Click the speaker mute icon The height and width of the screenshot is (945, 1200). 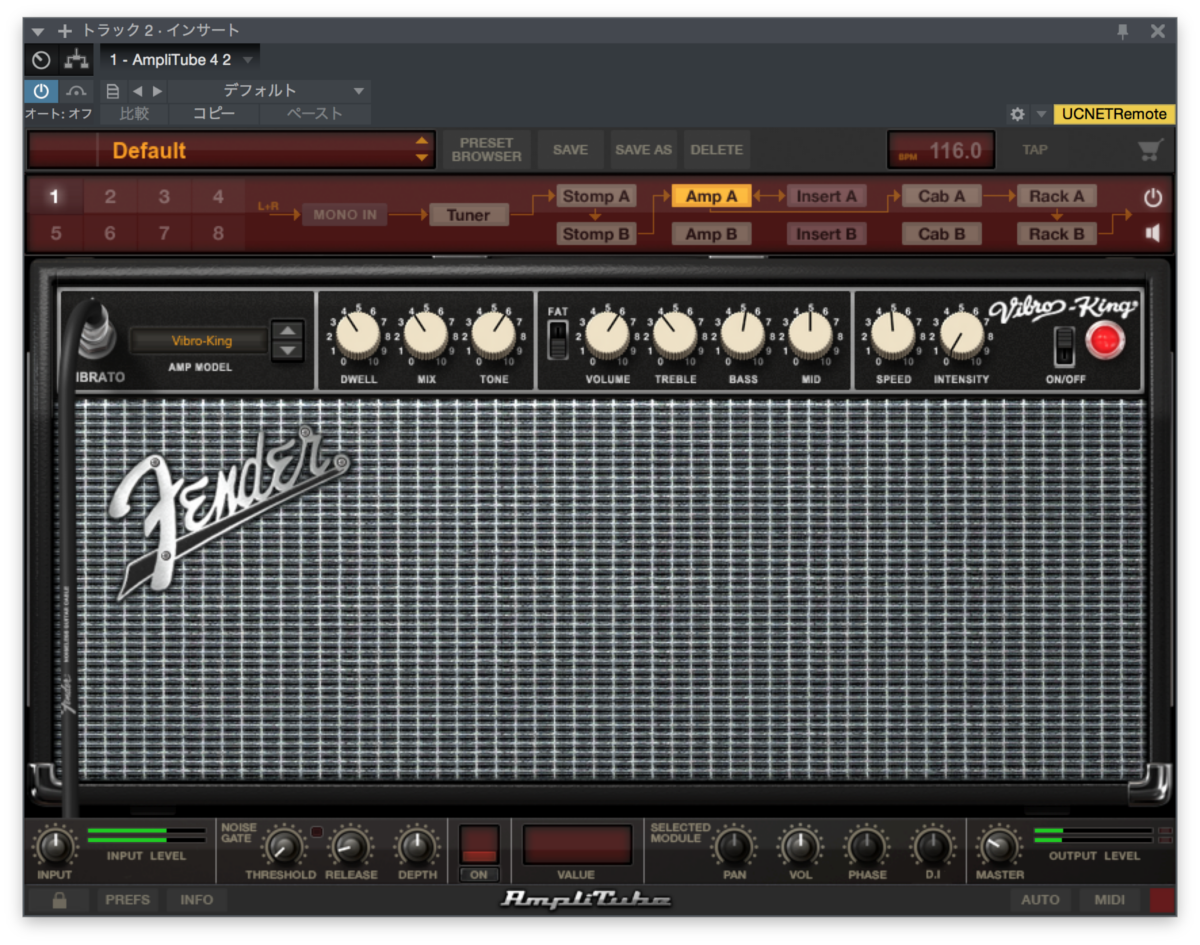[1153, 233]
